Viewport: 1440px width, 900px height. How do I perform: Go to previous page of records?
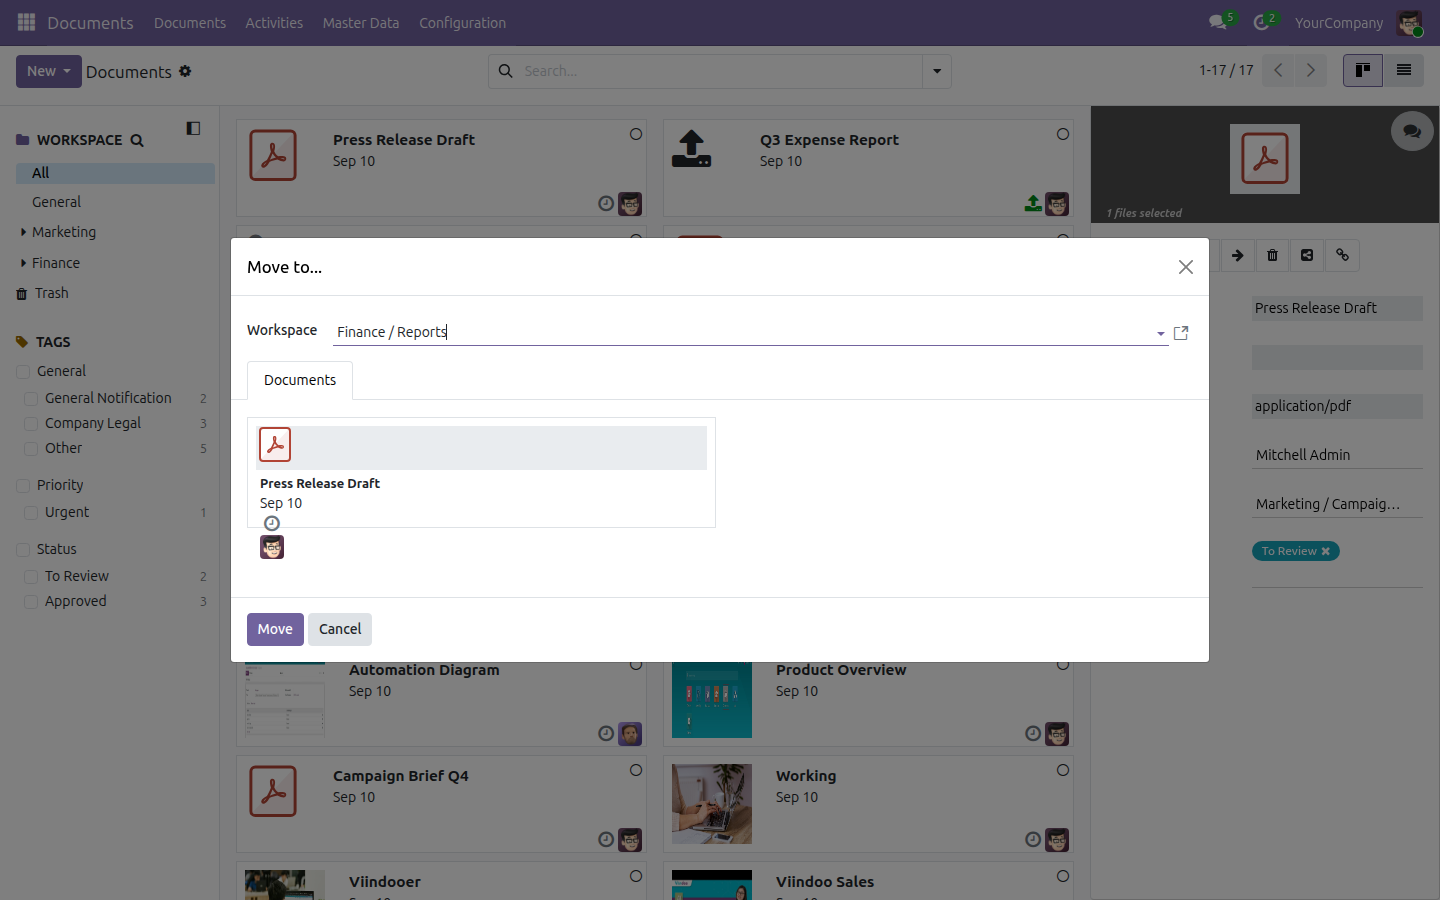(x=1278, y=70)
